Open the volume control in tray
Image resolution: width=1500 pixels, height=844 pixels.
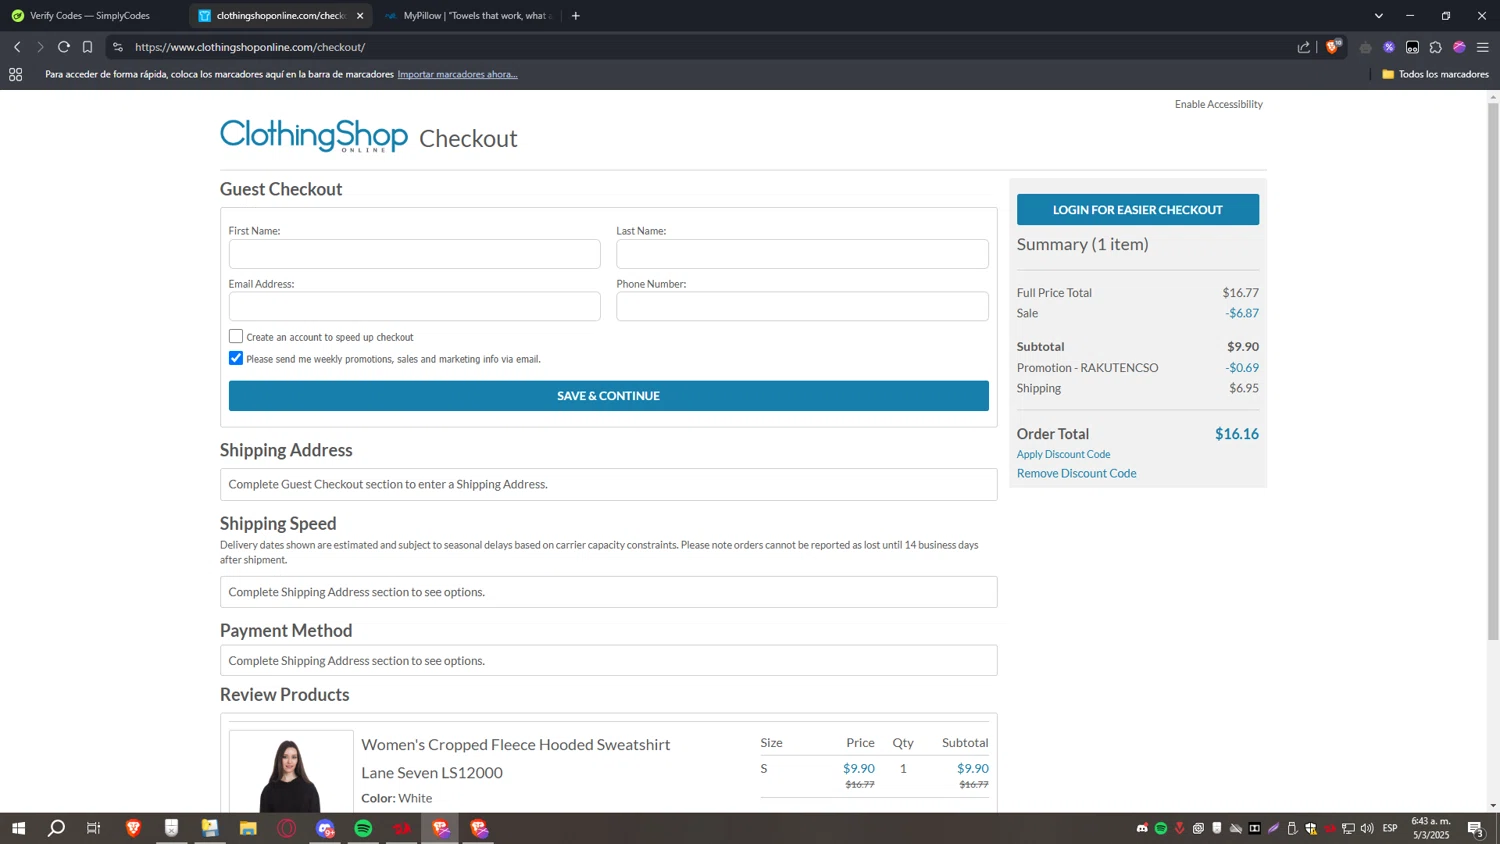[1367, 828]
